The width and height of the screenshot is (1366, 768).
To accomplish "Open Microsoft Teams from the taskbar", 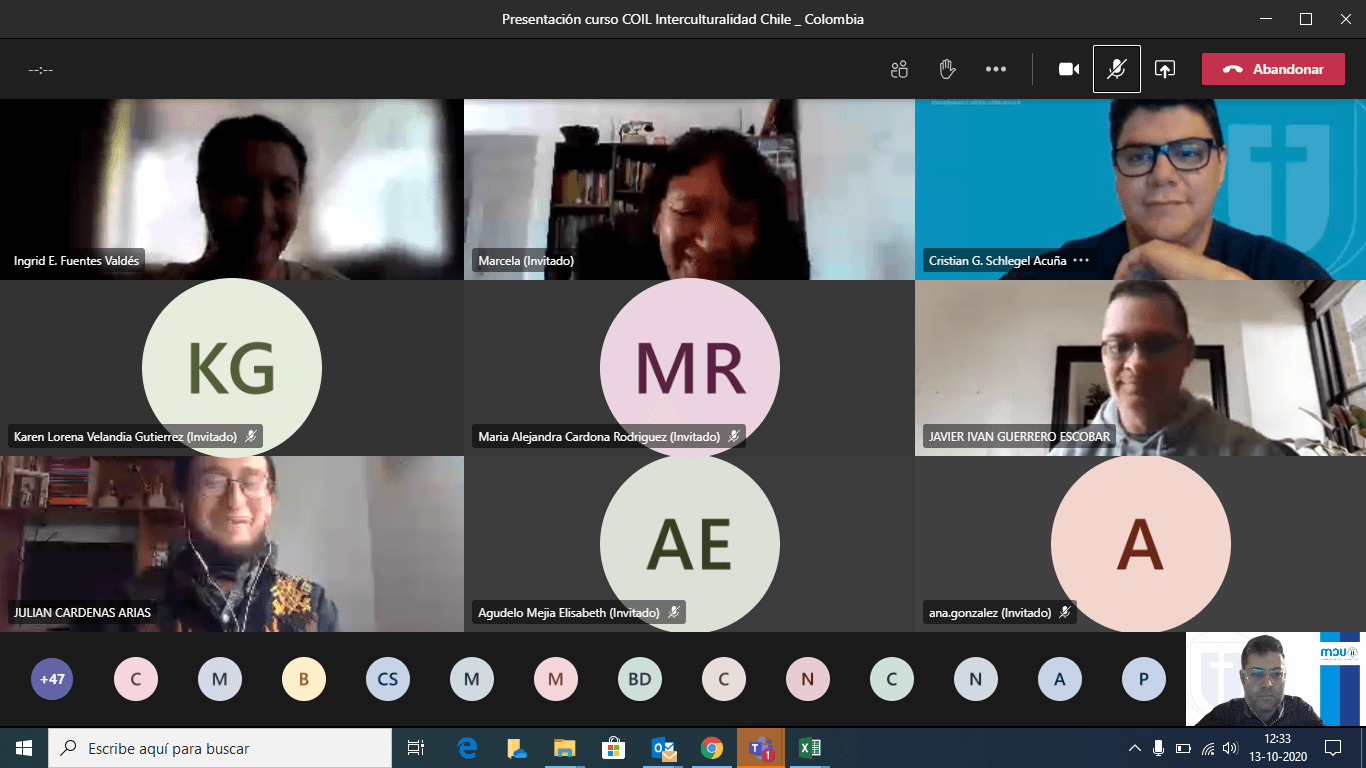I will pyautogui.click(x=761, y=748).
